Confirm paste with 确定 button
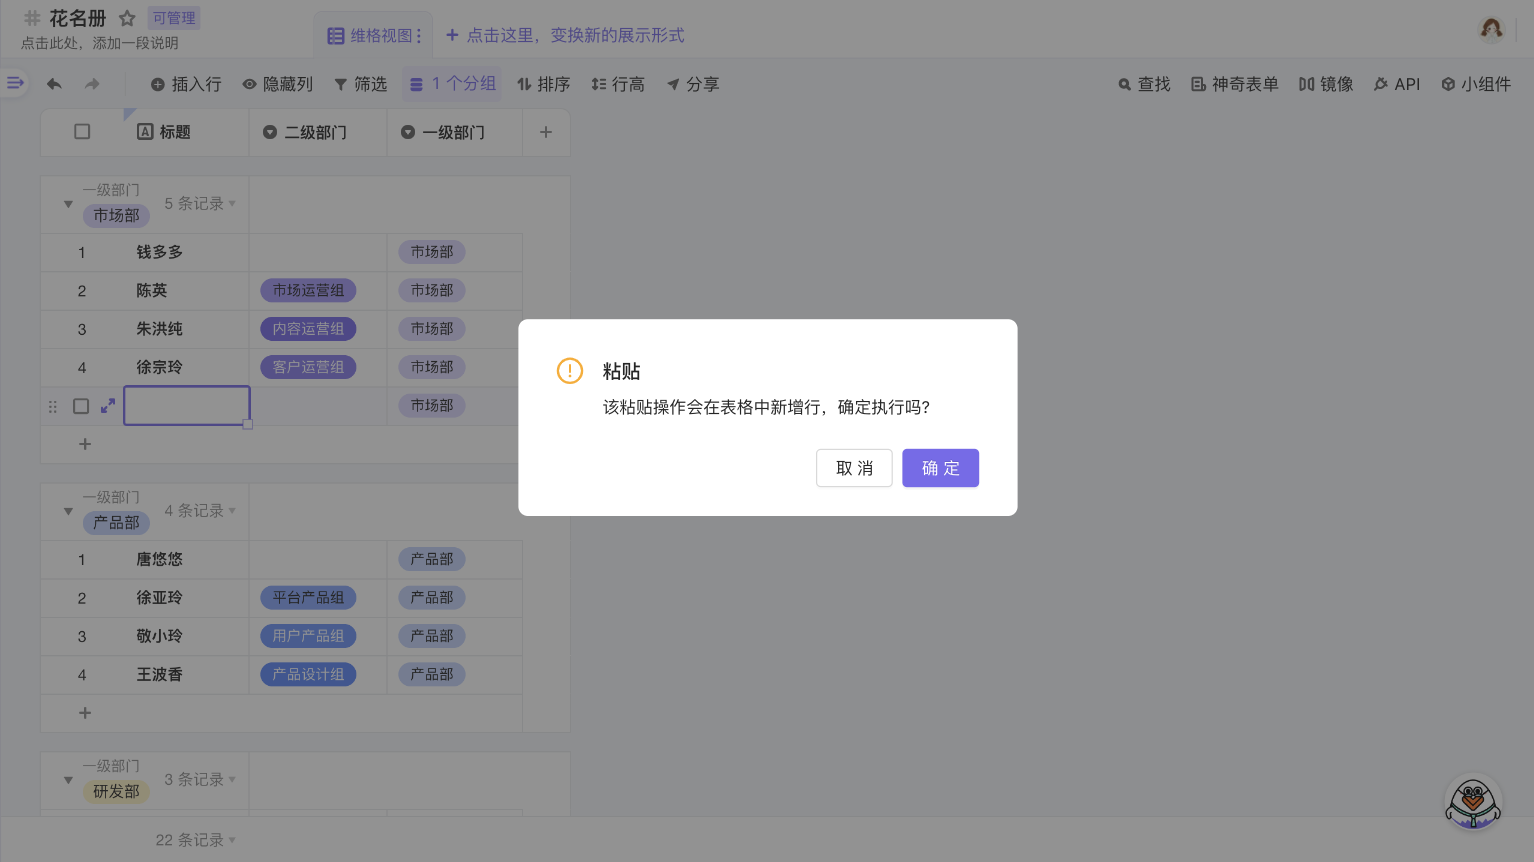Screen dimensions: 1534x862 click(940, 468)
